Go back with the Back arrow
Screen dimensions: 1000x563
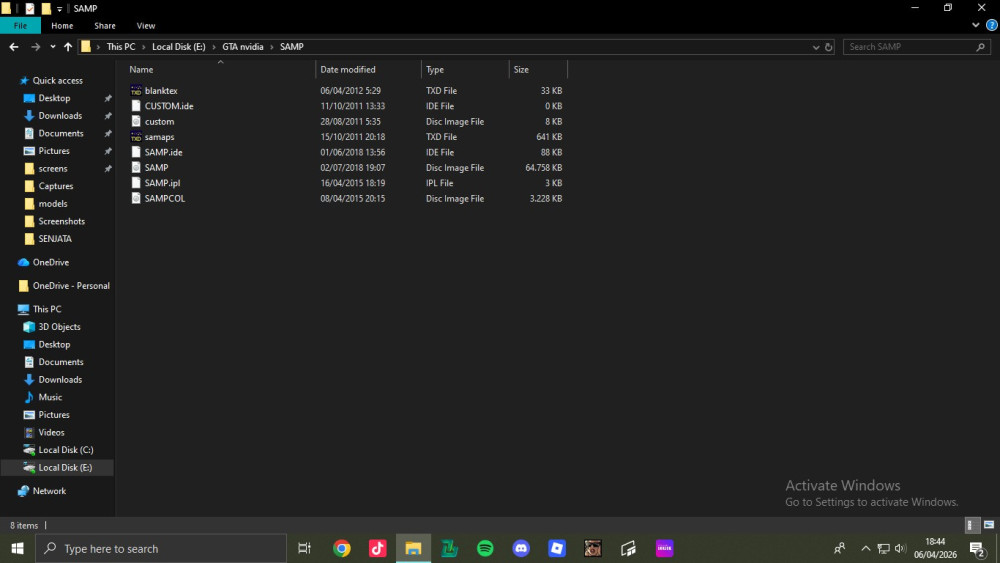pos(14,47)
